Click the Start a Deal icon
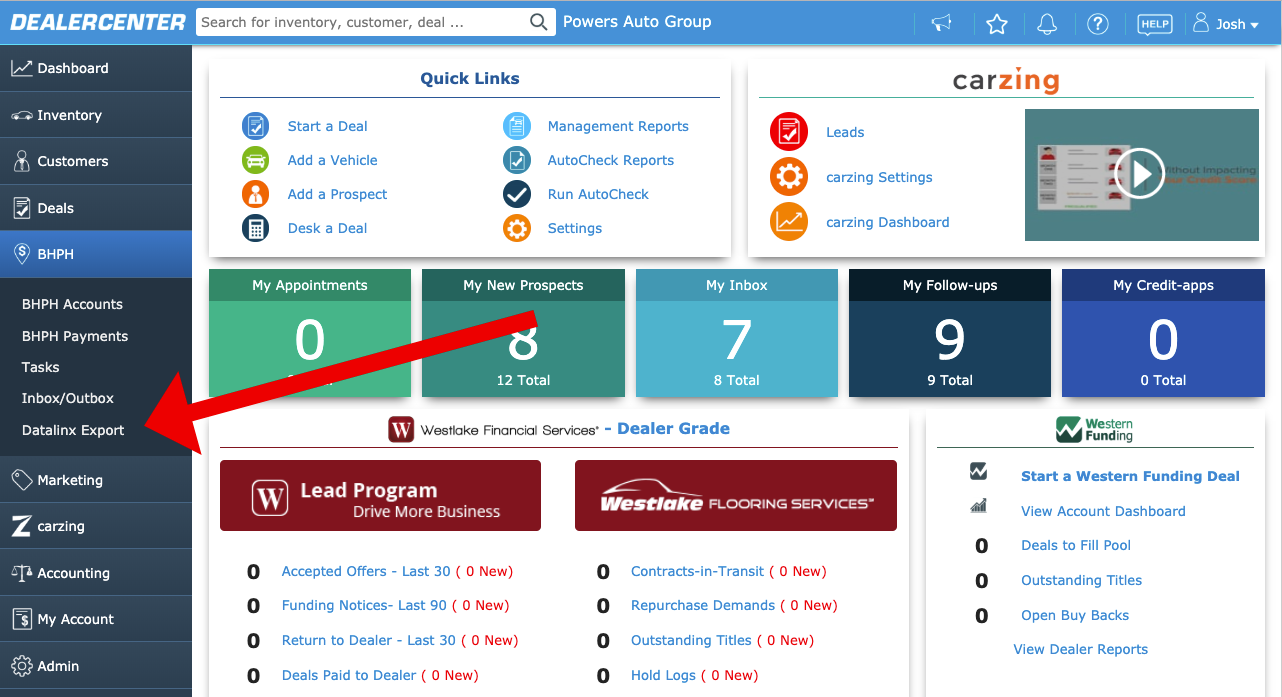Image resolution: width=1282 pixels, height=697 pixels. coord(256,126)
